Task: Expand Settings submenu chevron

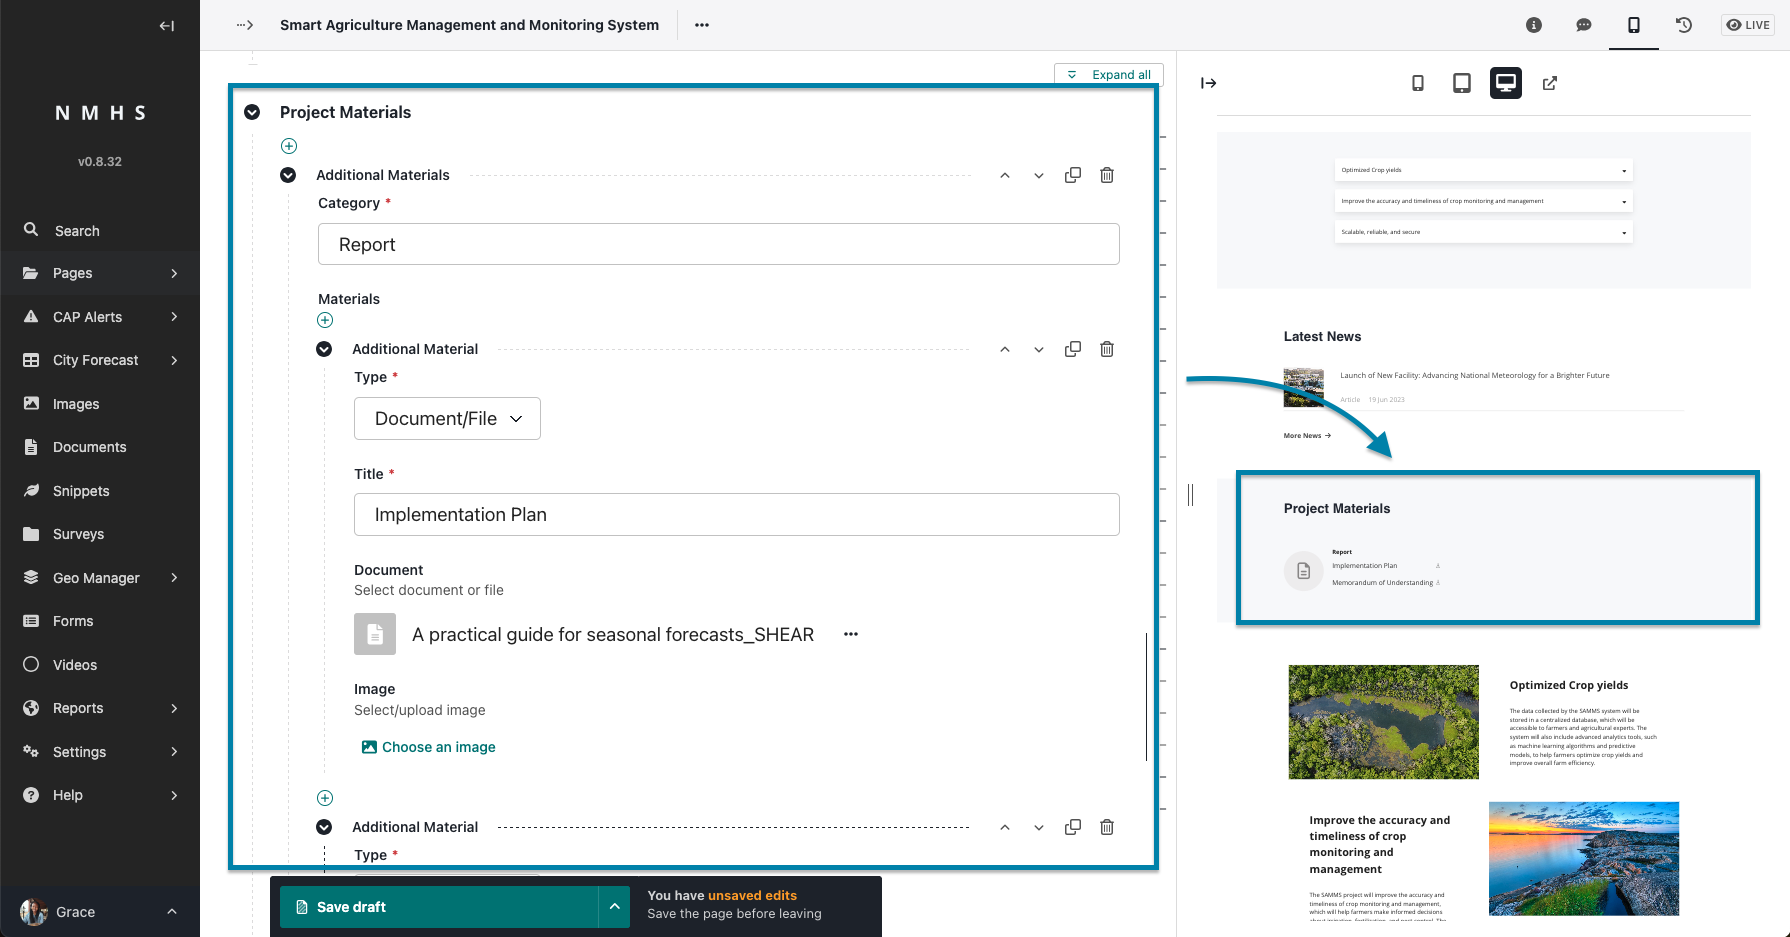Action: pos(174,752)
